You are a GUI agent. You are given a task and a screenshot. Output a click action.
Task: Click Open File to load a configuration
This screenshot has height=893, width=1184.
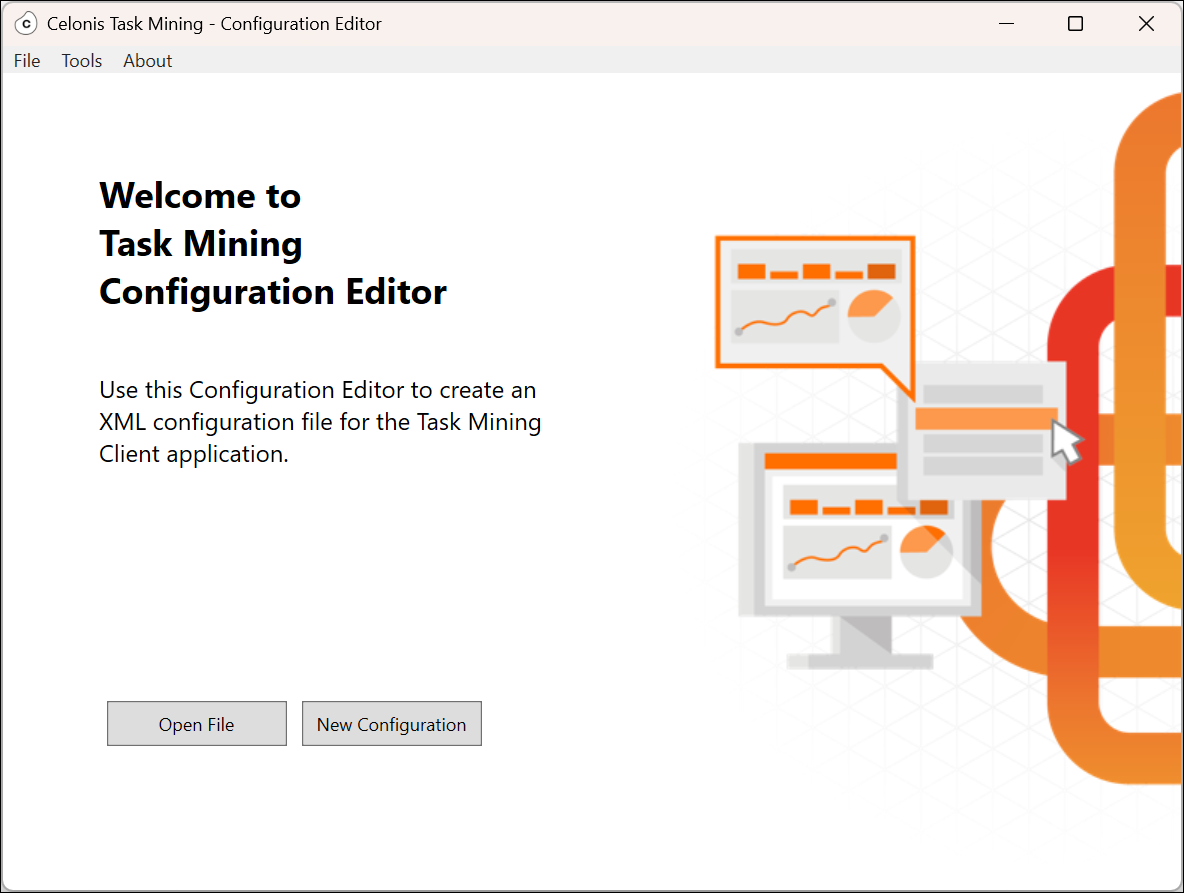(x=196, y=723)
